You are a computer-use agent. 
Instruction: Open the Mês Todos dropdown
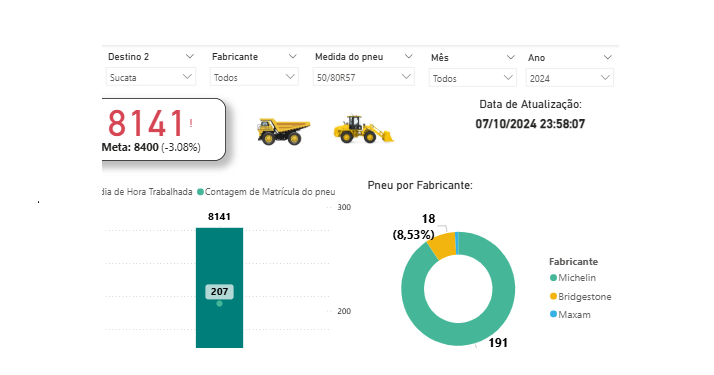click(x=473, y=78)
